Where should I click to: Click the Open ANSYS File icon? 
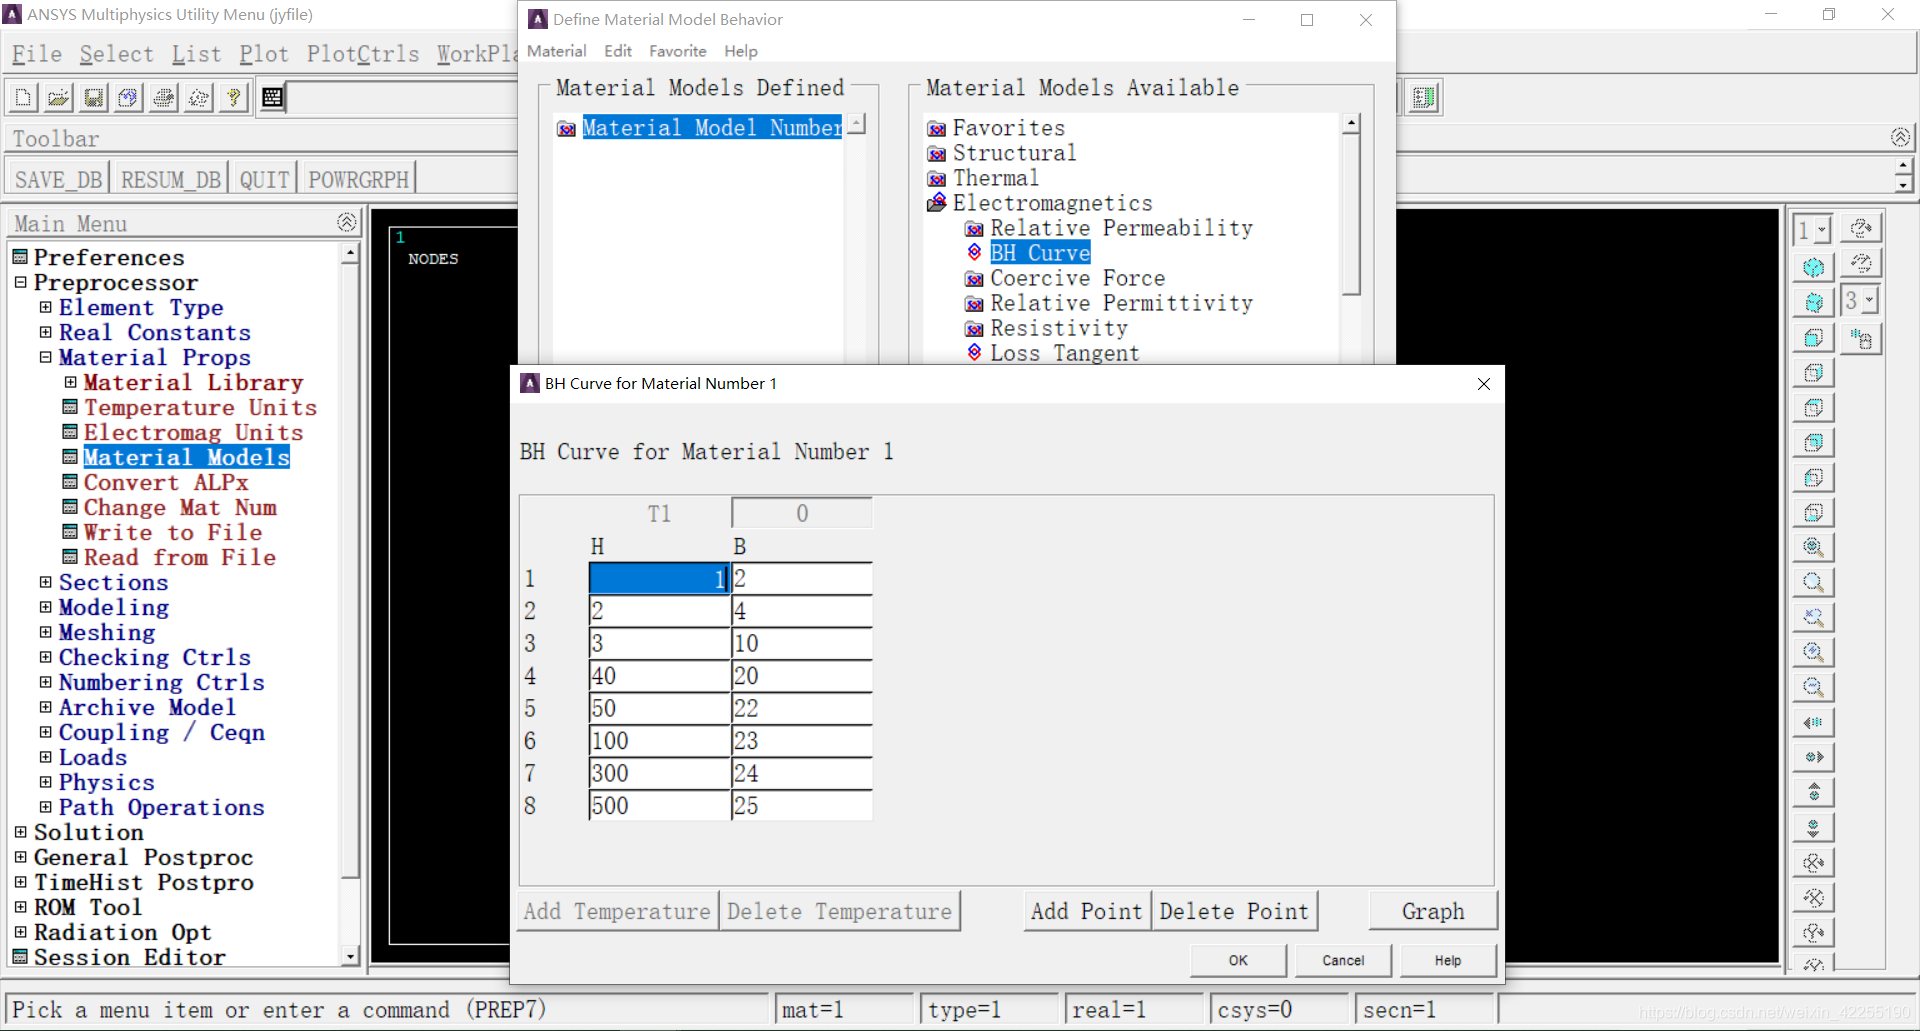coord(58,97)
